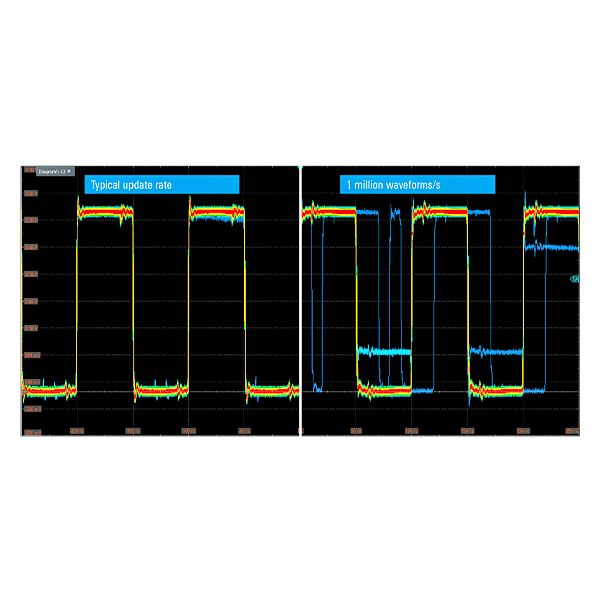
Task: Click the blue reduced-amplitude trace at far right
Action: click(x=553, y=245)
